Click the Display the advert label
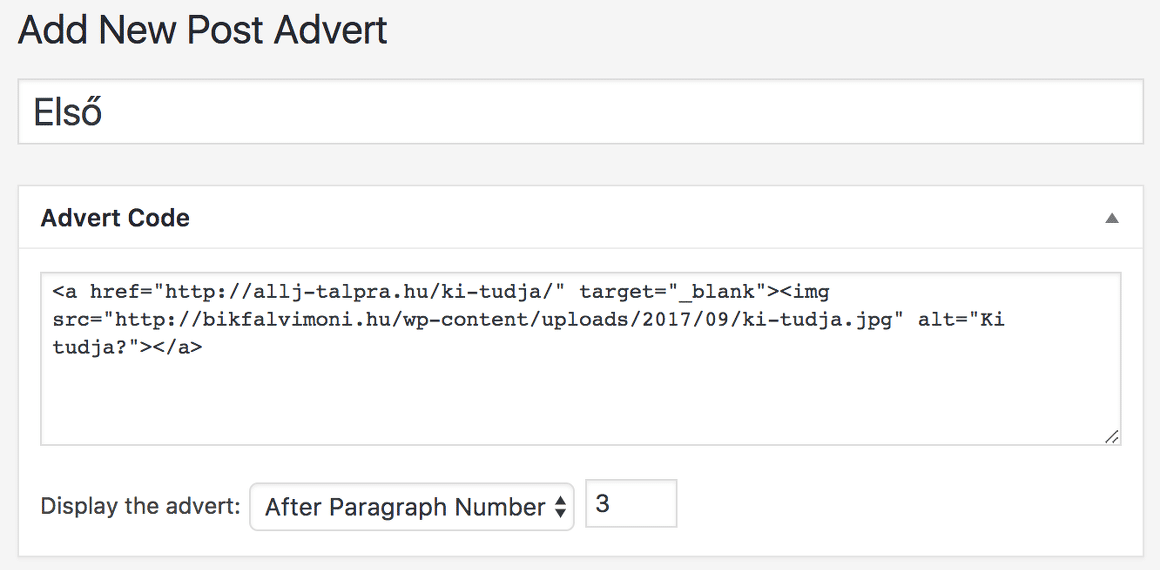The height and width of the screenshot is (570, 1160). (x=141, y=507)
